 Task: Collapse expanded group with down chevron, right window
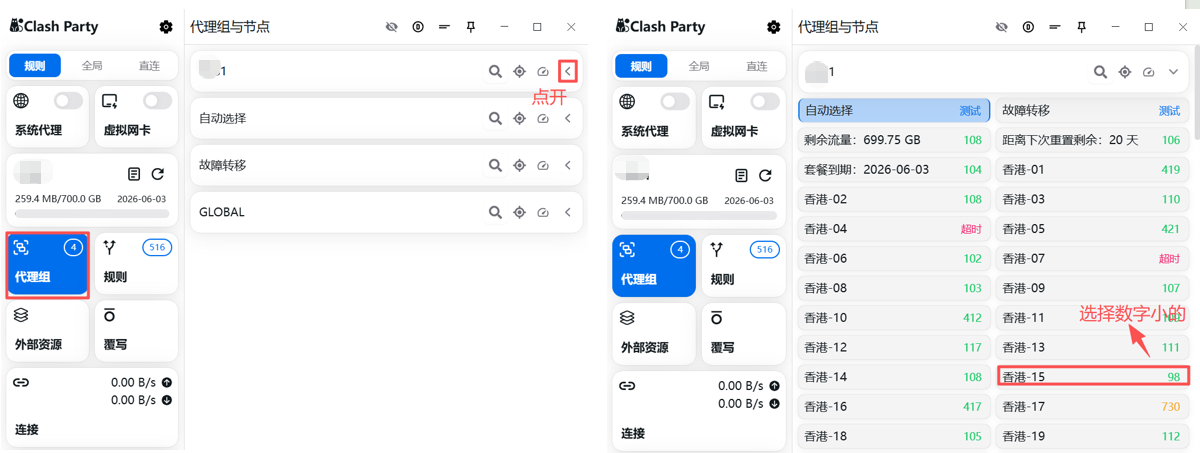click(x=1174, y=72)
